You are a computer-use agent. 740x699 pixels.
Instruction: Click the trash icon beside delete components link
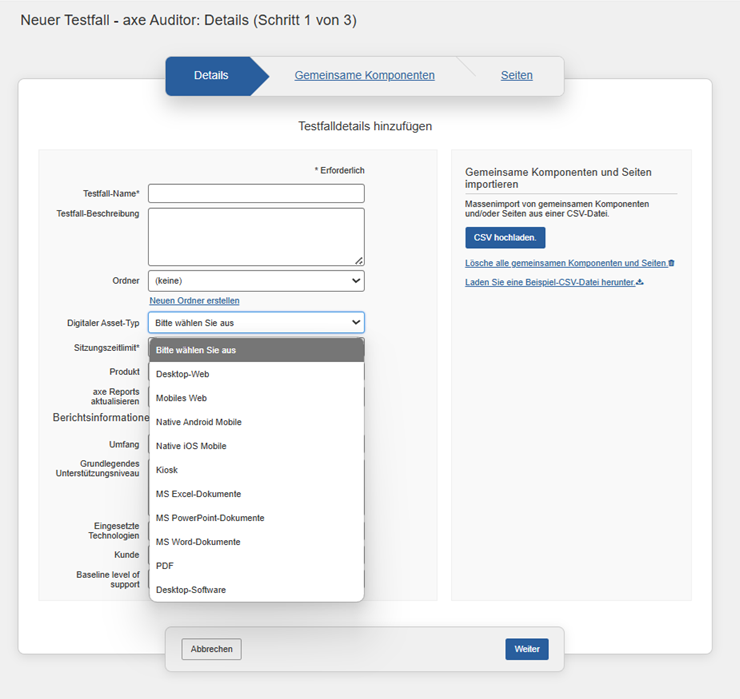(671, 263)
